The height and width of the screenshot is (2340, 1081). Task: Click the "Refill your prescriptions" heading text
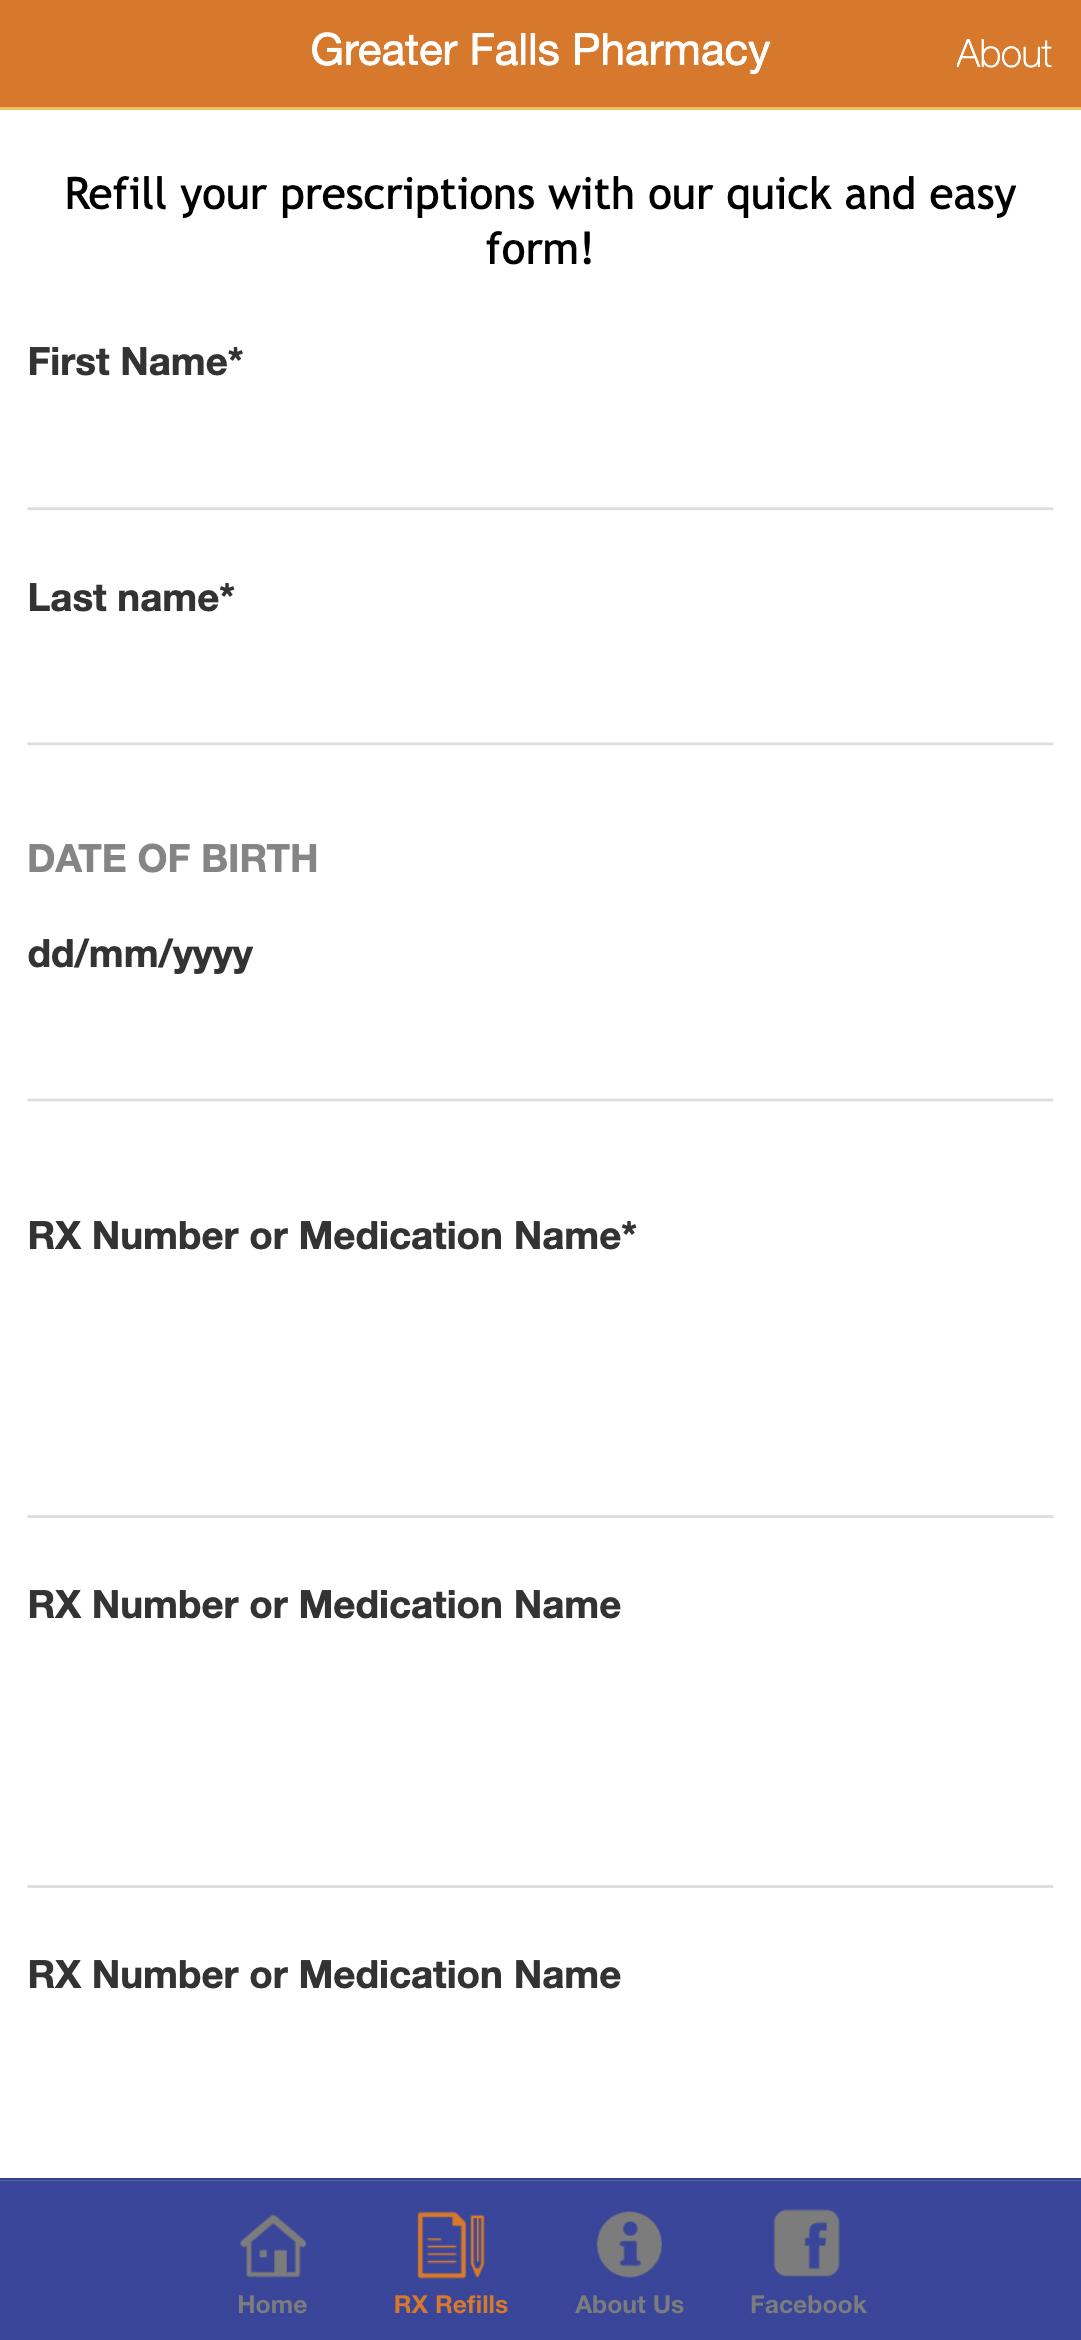(x=540, y=221)
